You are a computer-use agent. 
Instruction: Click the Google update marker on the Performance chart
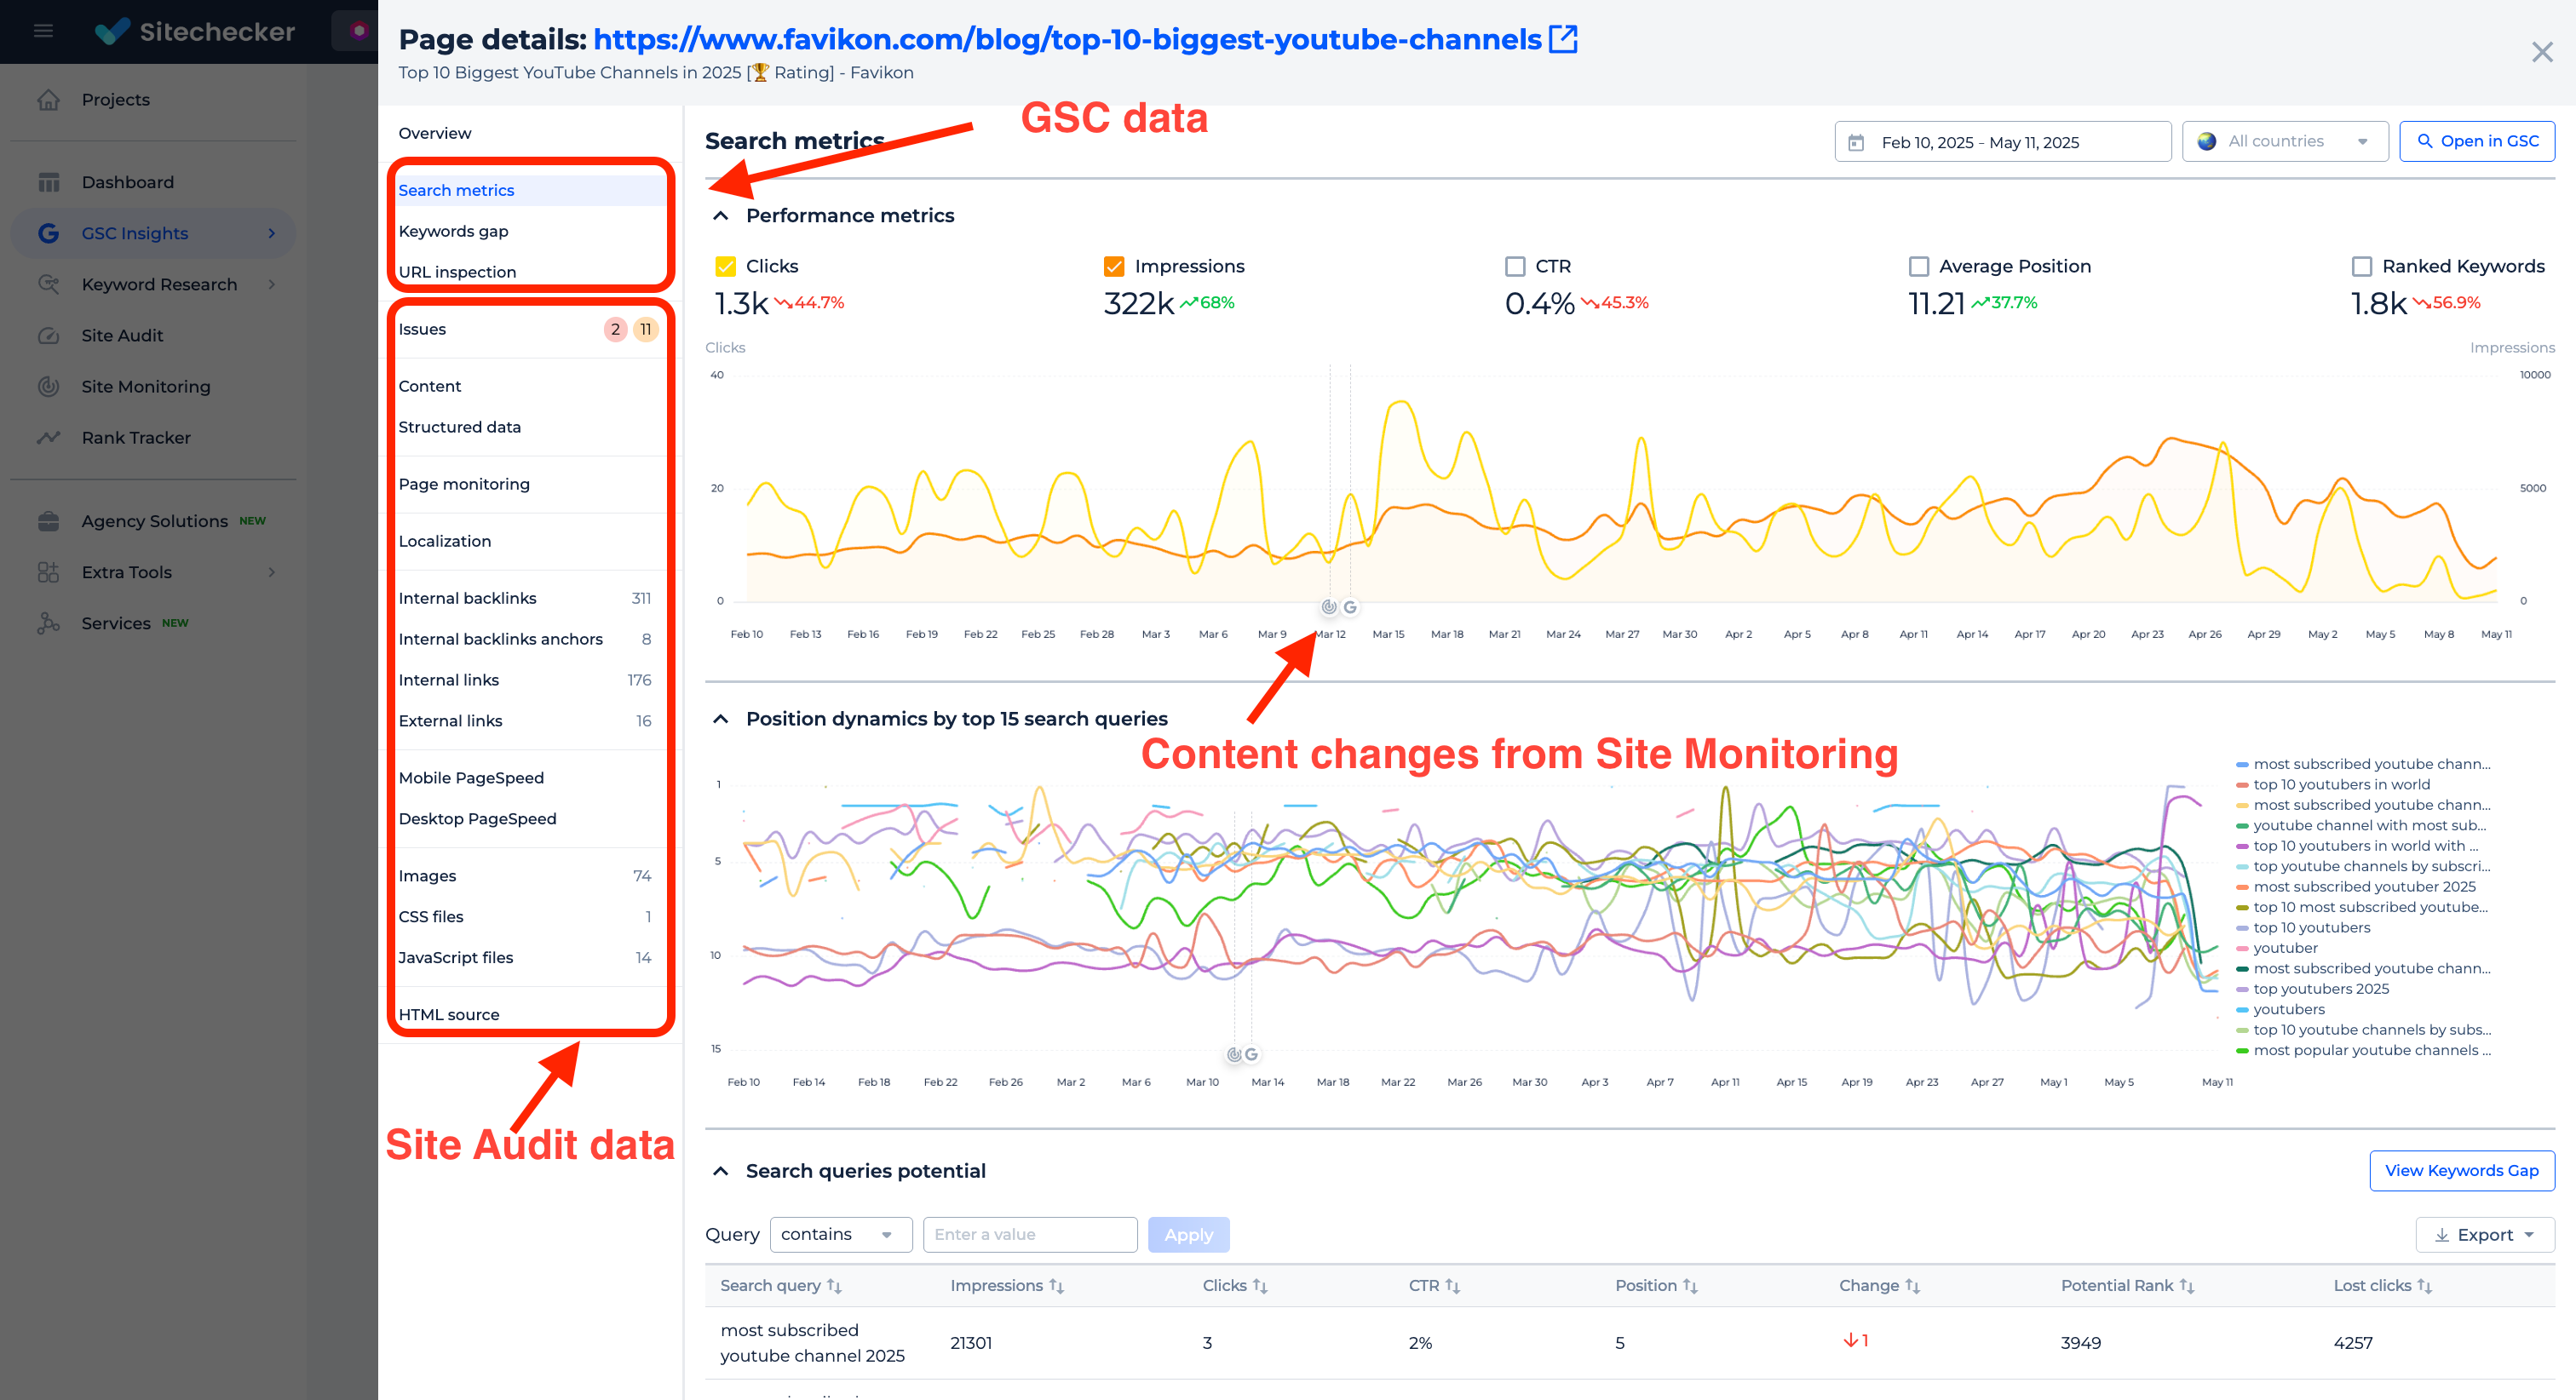point(1350,607)
